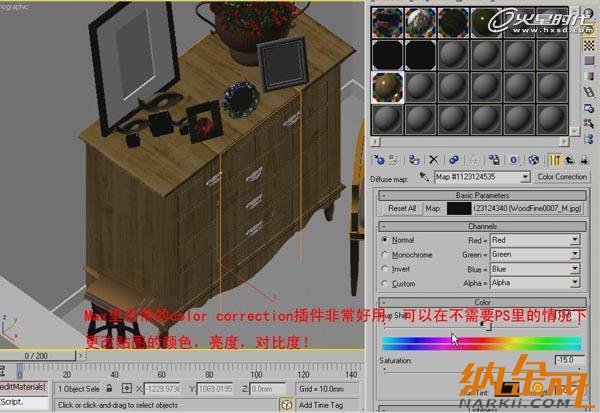Click cube icon beside Add Time Tag
This screenshot has height=413, width=600.
click(x=287, y=405)
